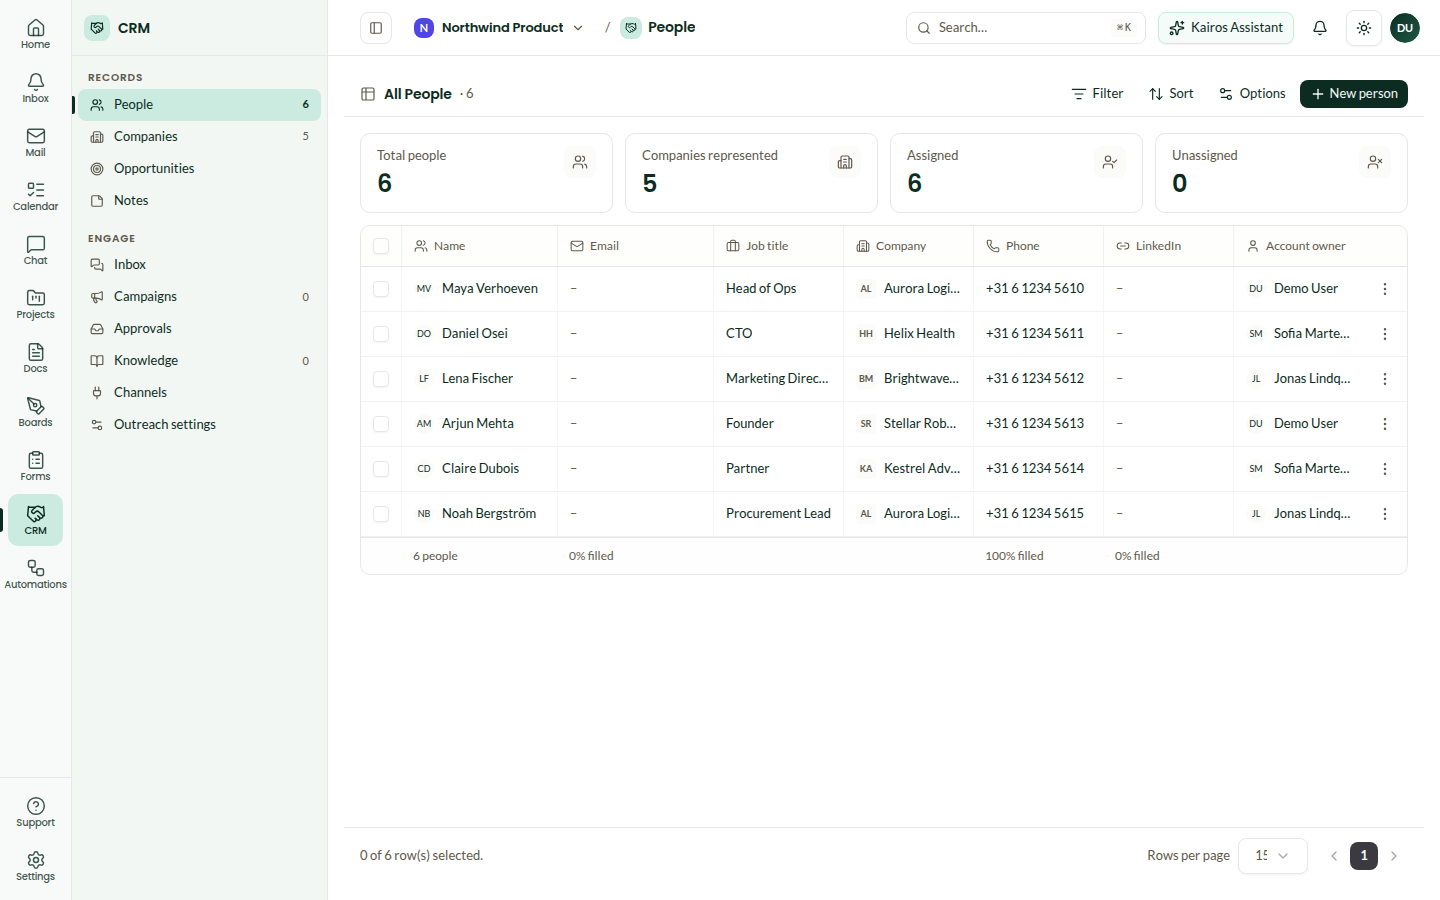The width and height of the screenshot is (1440, 900).
Task: Click Helix Health company cell
Action: 908,334
